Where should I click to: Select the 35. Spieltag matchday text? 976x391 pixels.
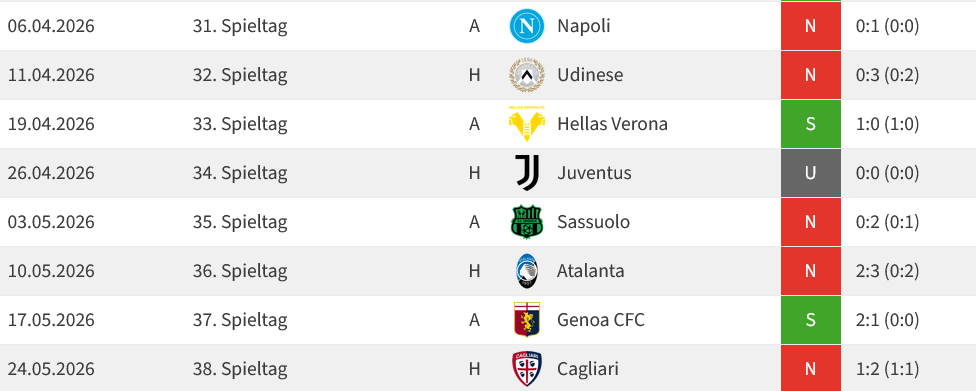[x=240, y=222]
